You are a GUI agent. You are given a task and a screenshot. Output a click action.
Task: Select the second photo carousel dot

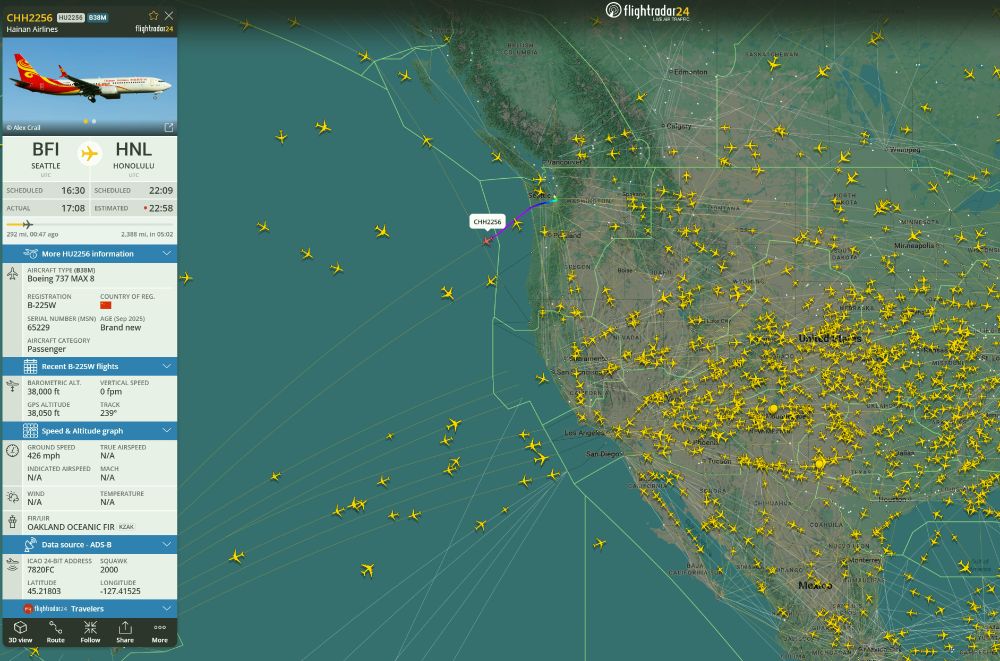(94, 121)
